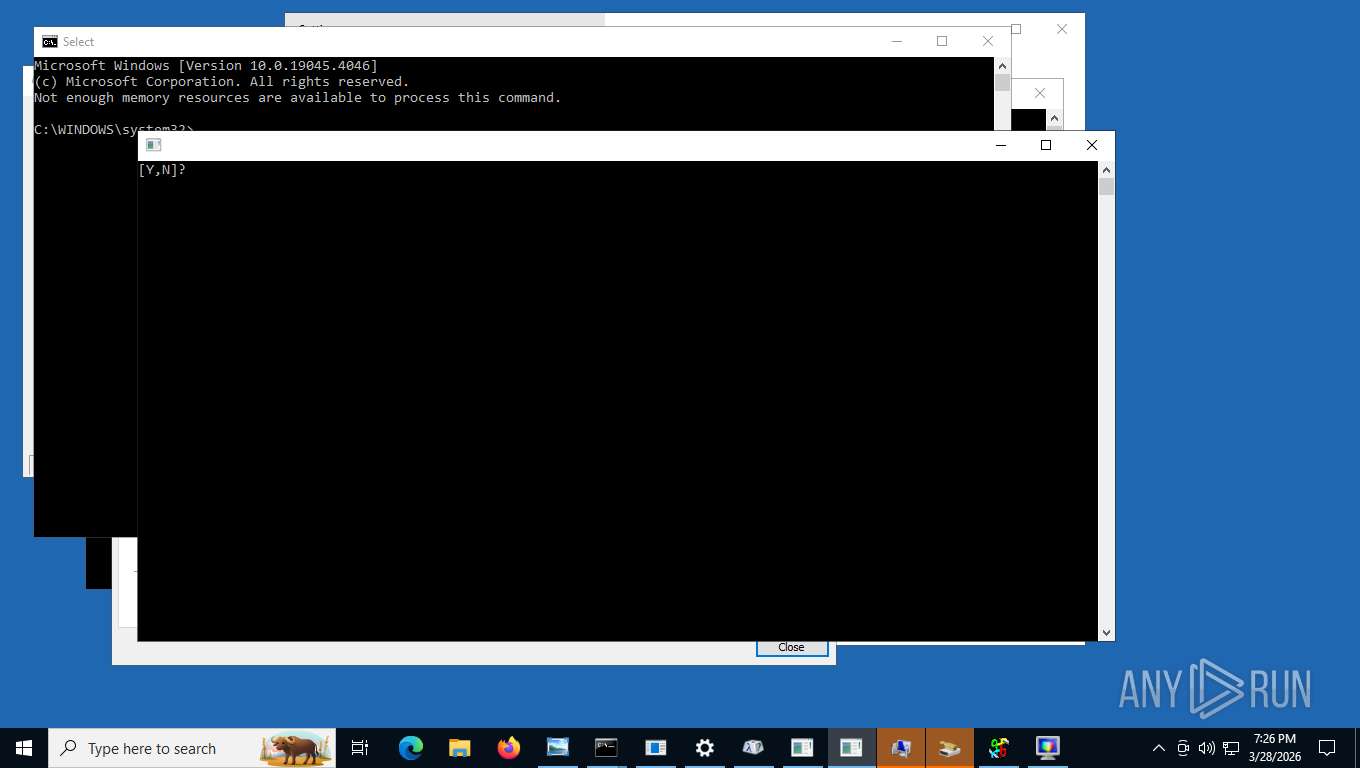The image size is (1360, 768).
Task: Open the orange scanner-like taskbar icon
Action: [949, 748]
